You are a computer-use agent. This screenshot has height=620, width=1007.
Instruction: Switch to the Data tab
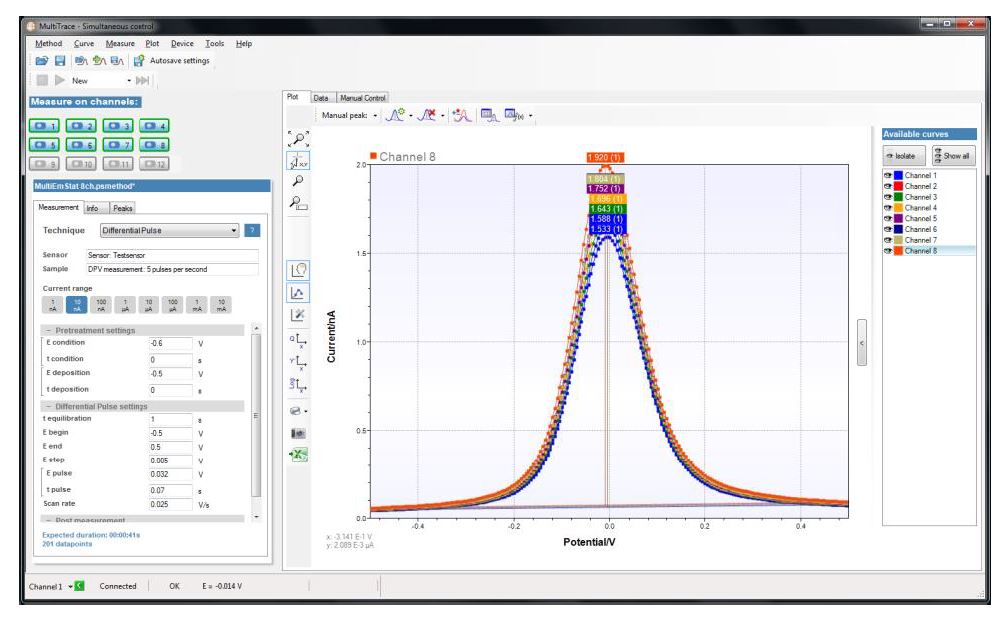(321, 98)
